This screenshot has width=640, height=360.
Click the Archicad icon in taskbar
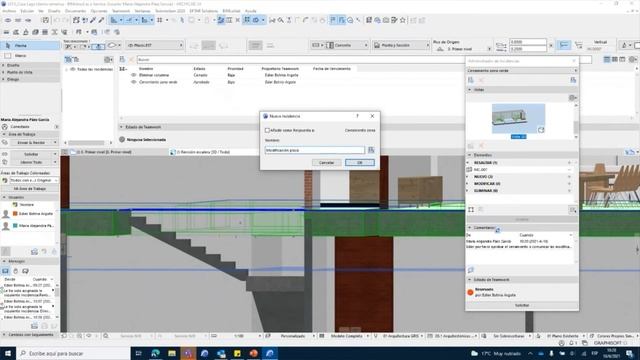pos(270,353)
